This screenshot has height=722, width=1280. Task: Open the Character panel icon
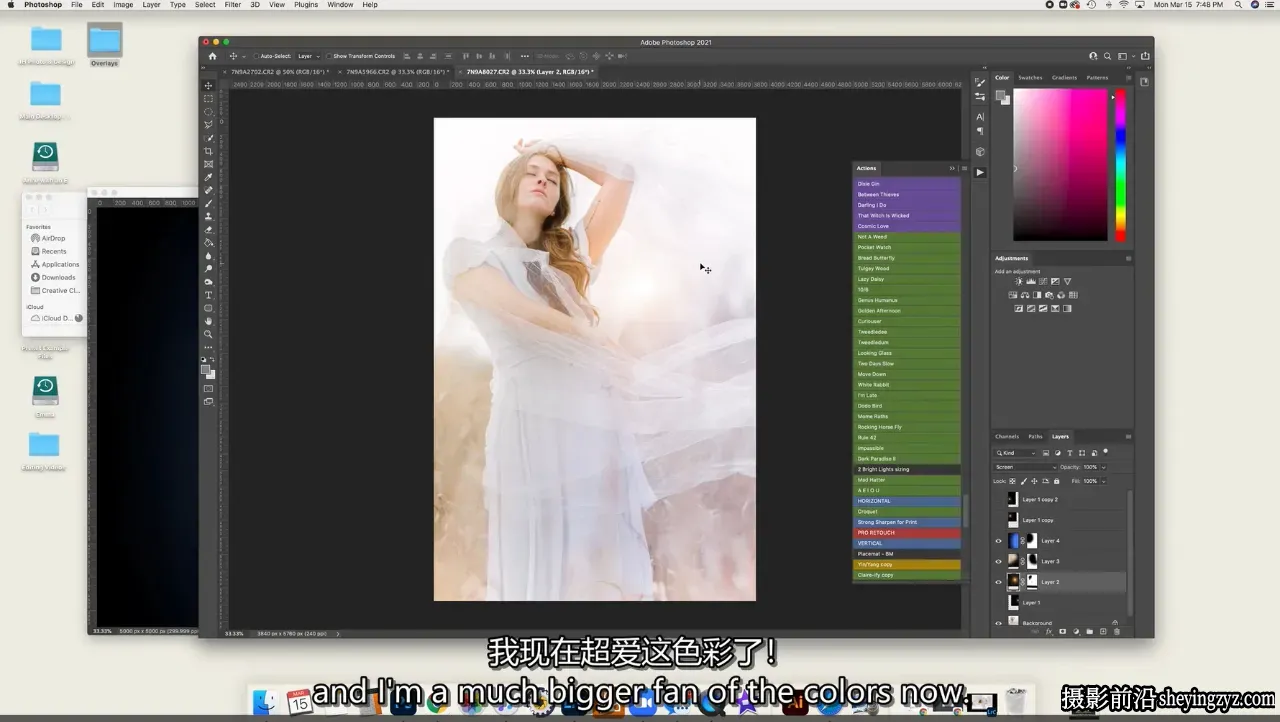point(980,117)
